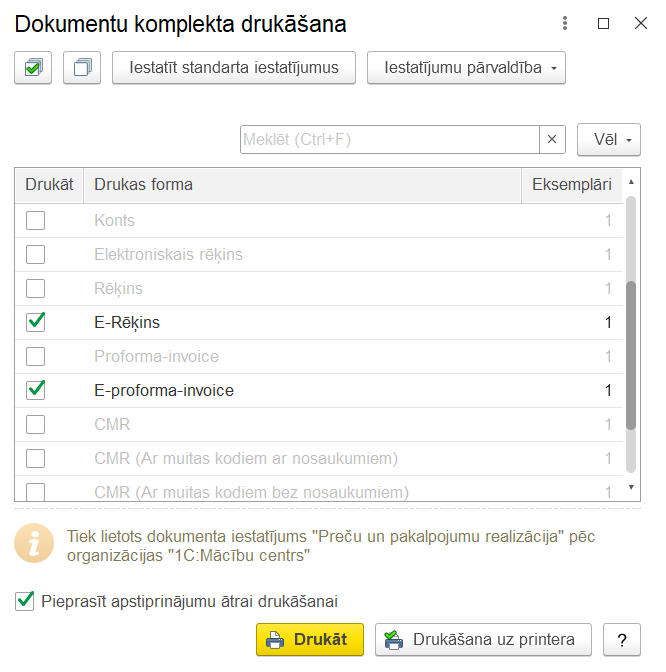Toggle Pieprasīt apstiprinājumu ātrai drukāšanai checkbox

point(24,601)
